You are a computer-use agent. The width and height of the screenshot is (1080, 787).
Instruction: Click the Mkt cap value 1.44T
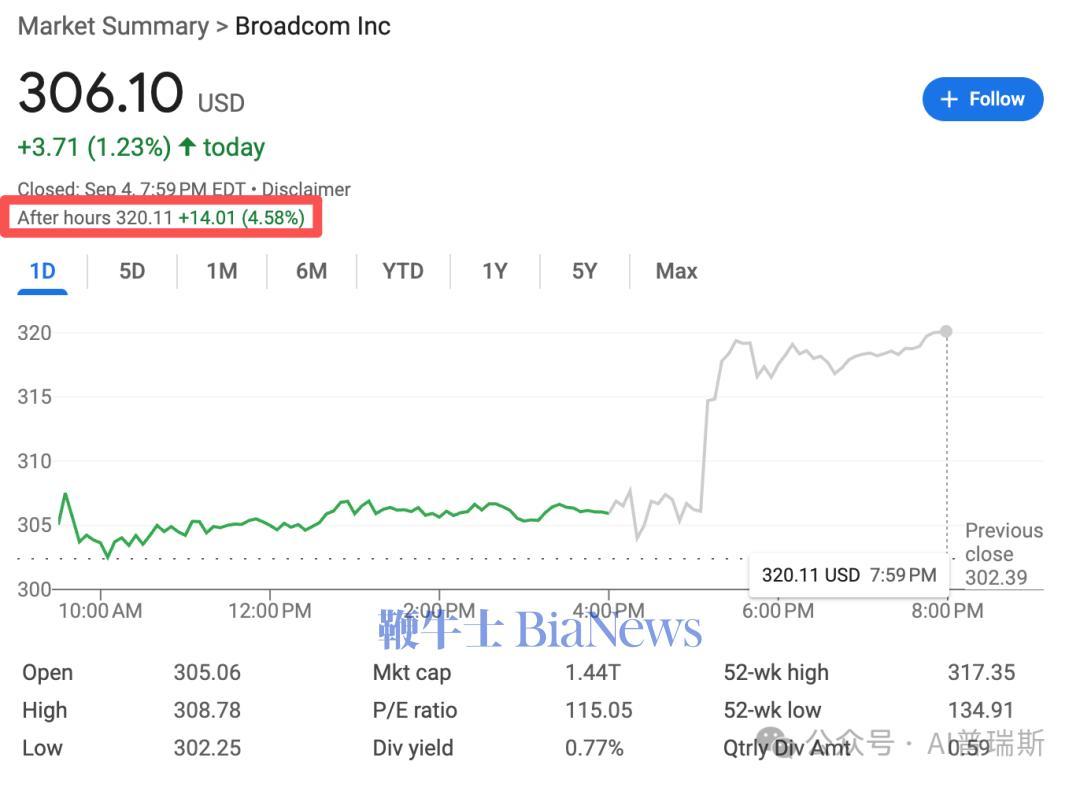pos(586,673)
